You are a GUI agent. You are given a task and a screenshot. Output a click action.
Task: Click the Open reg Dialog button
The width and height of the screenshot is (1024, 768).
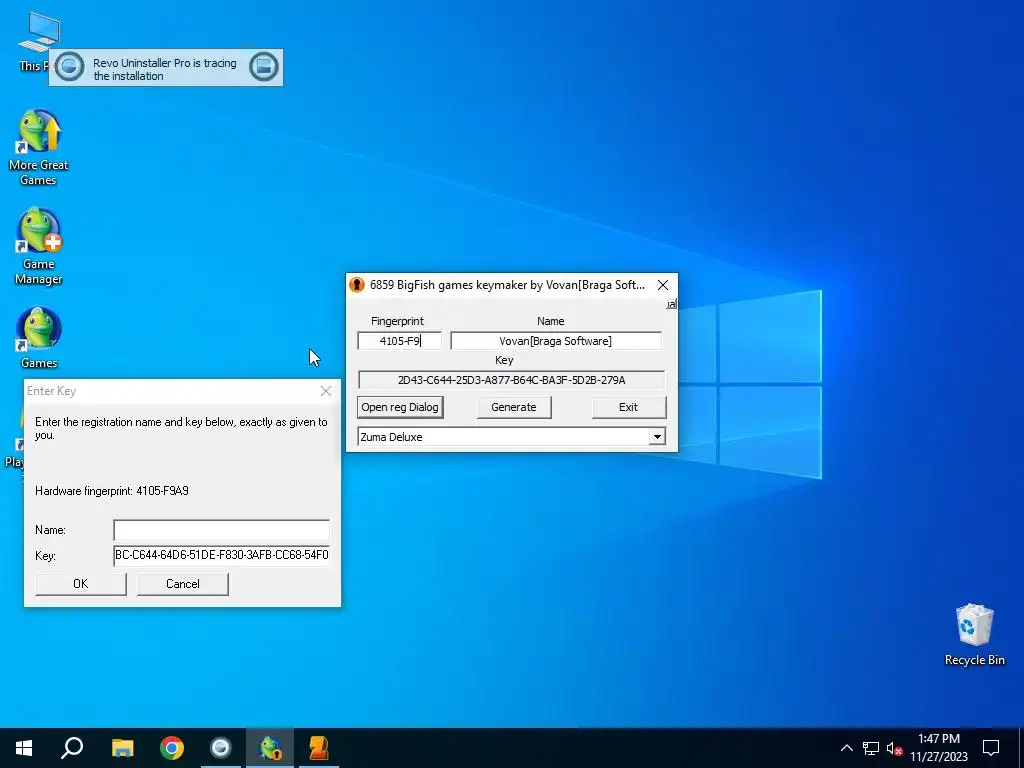tap(400, 407)
